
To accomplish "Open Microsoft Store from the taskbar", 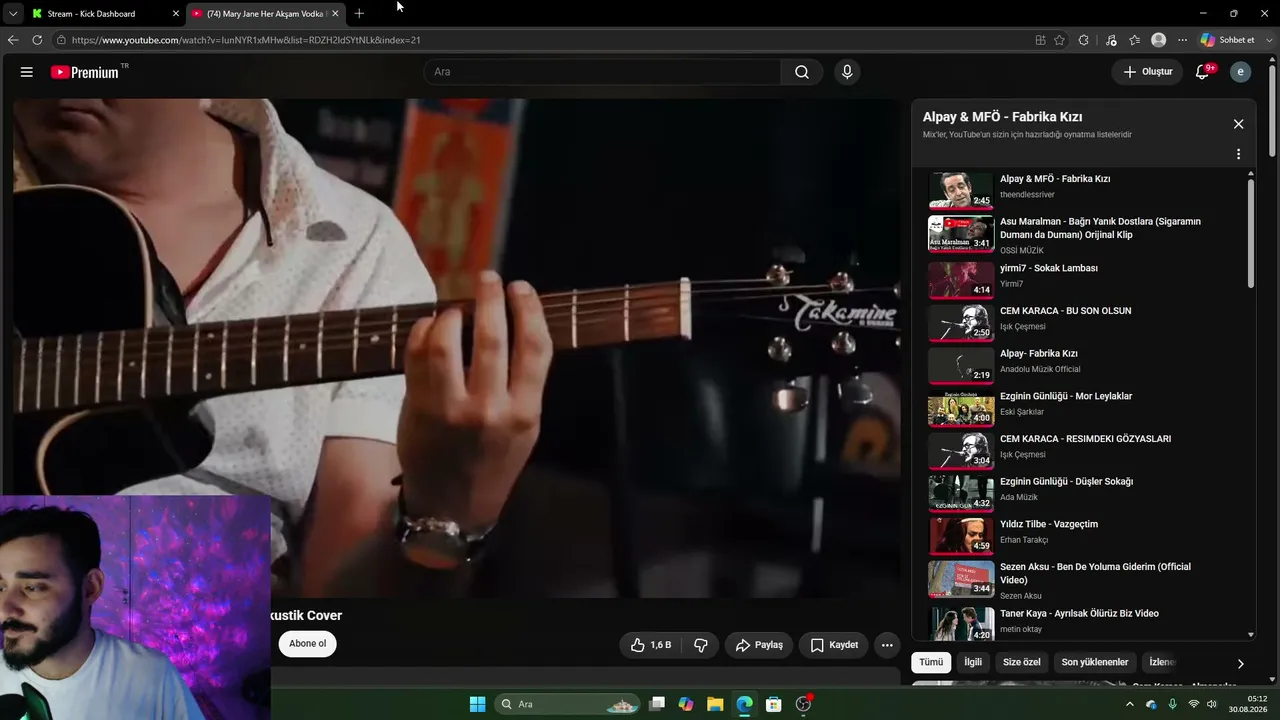I will [773, 704].
